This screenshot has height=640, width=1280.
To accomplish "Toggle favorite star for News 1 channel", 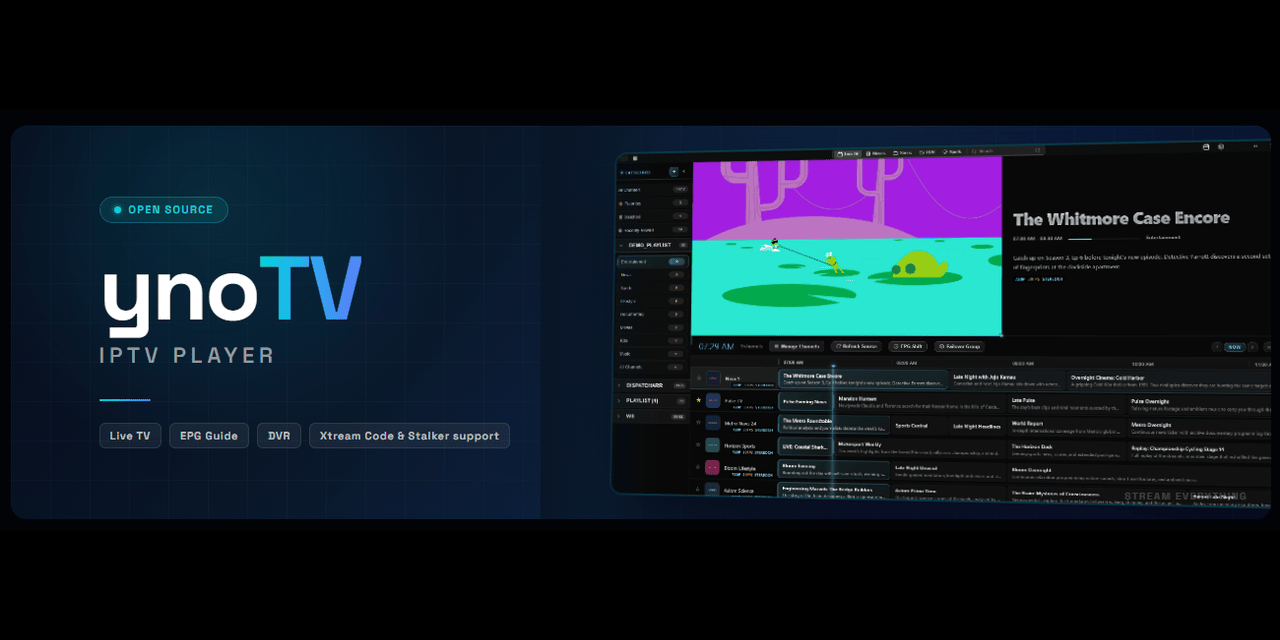I will (698, 378).
